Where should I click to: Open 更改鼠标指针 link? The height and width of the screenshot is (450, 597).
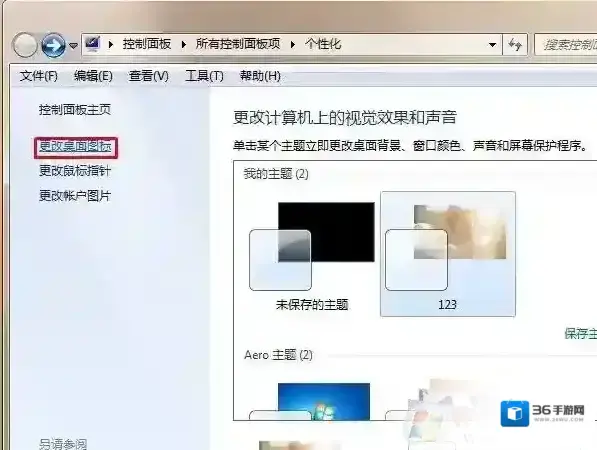pyautogui.click(x=75, y=171)
